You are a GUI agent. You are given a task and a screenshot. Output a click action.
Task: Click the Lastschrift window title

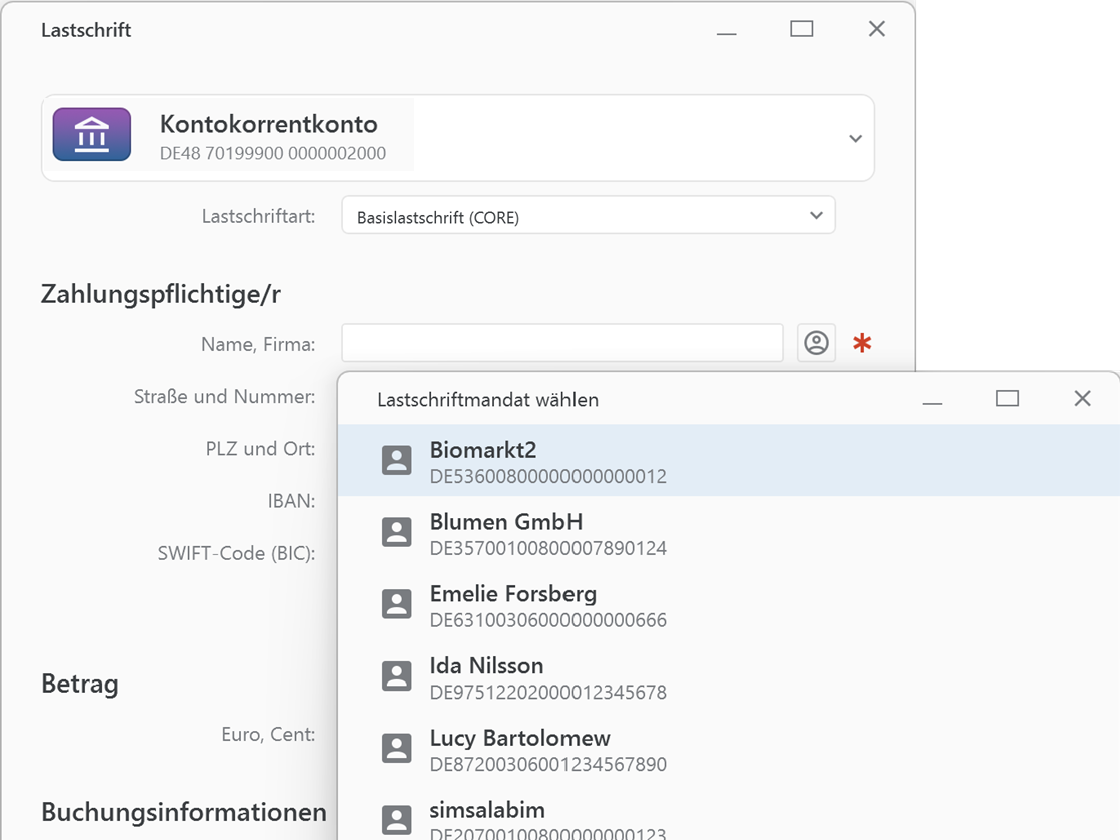tap(85, 30)
